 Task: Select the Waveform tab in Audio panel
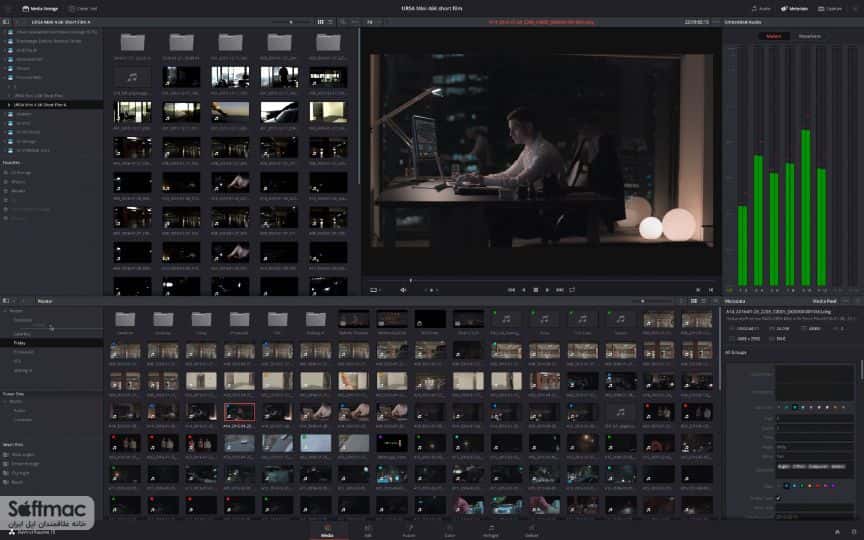click(809, 36)
